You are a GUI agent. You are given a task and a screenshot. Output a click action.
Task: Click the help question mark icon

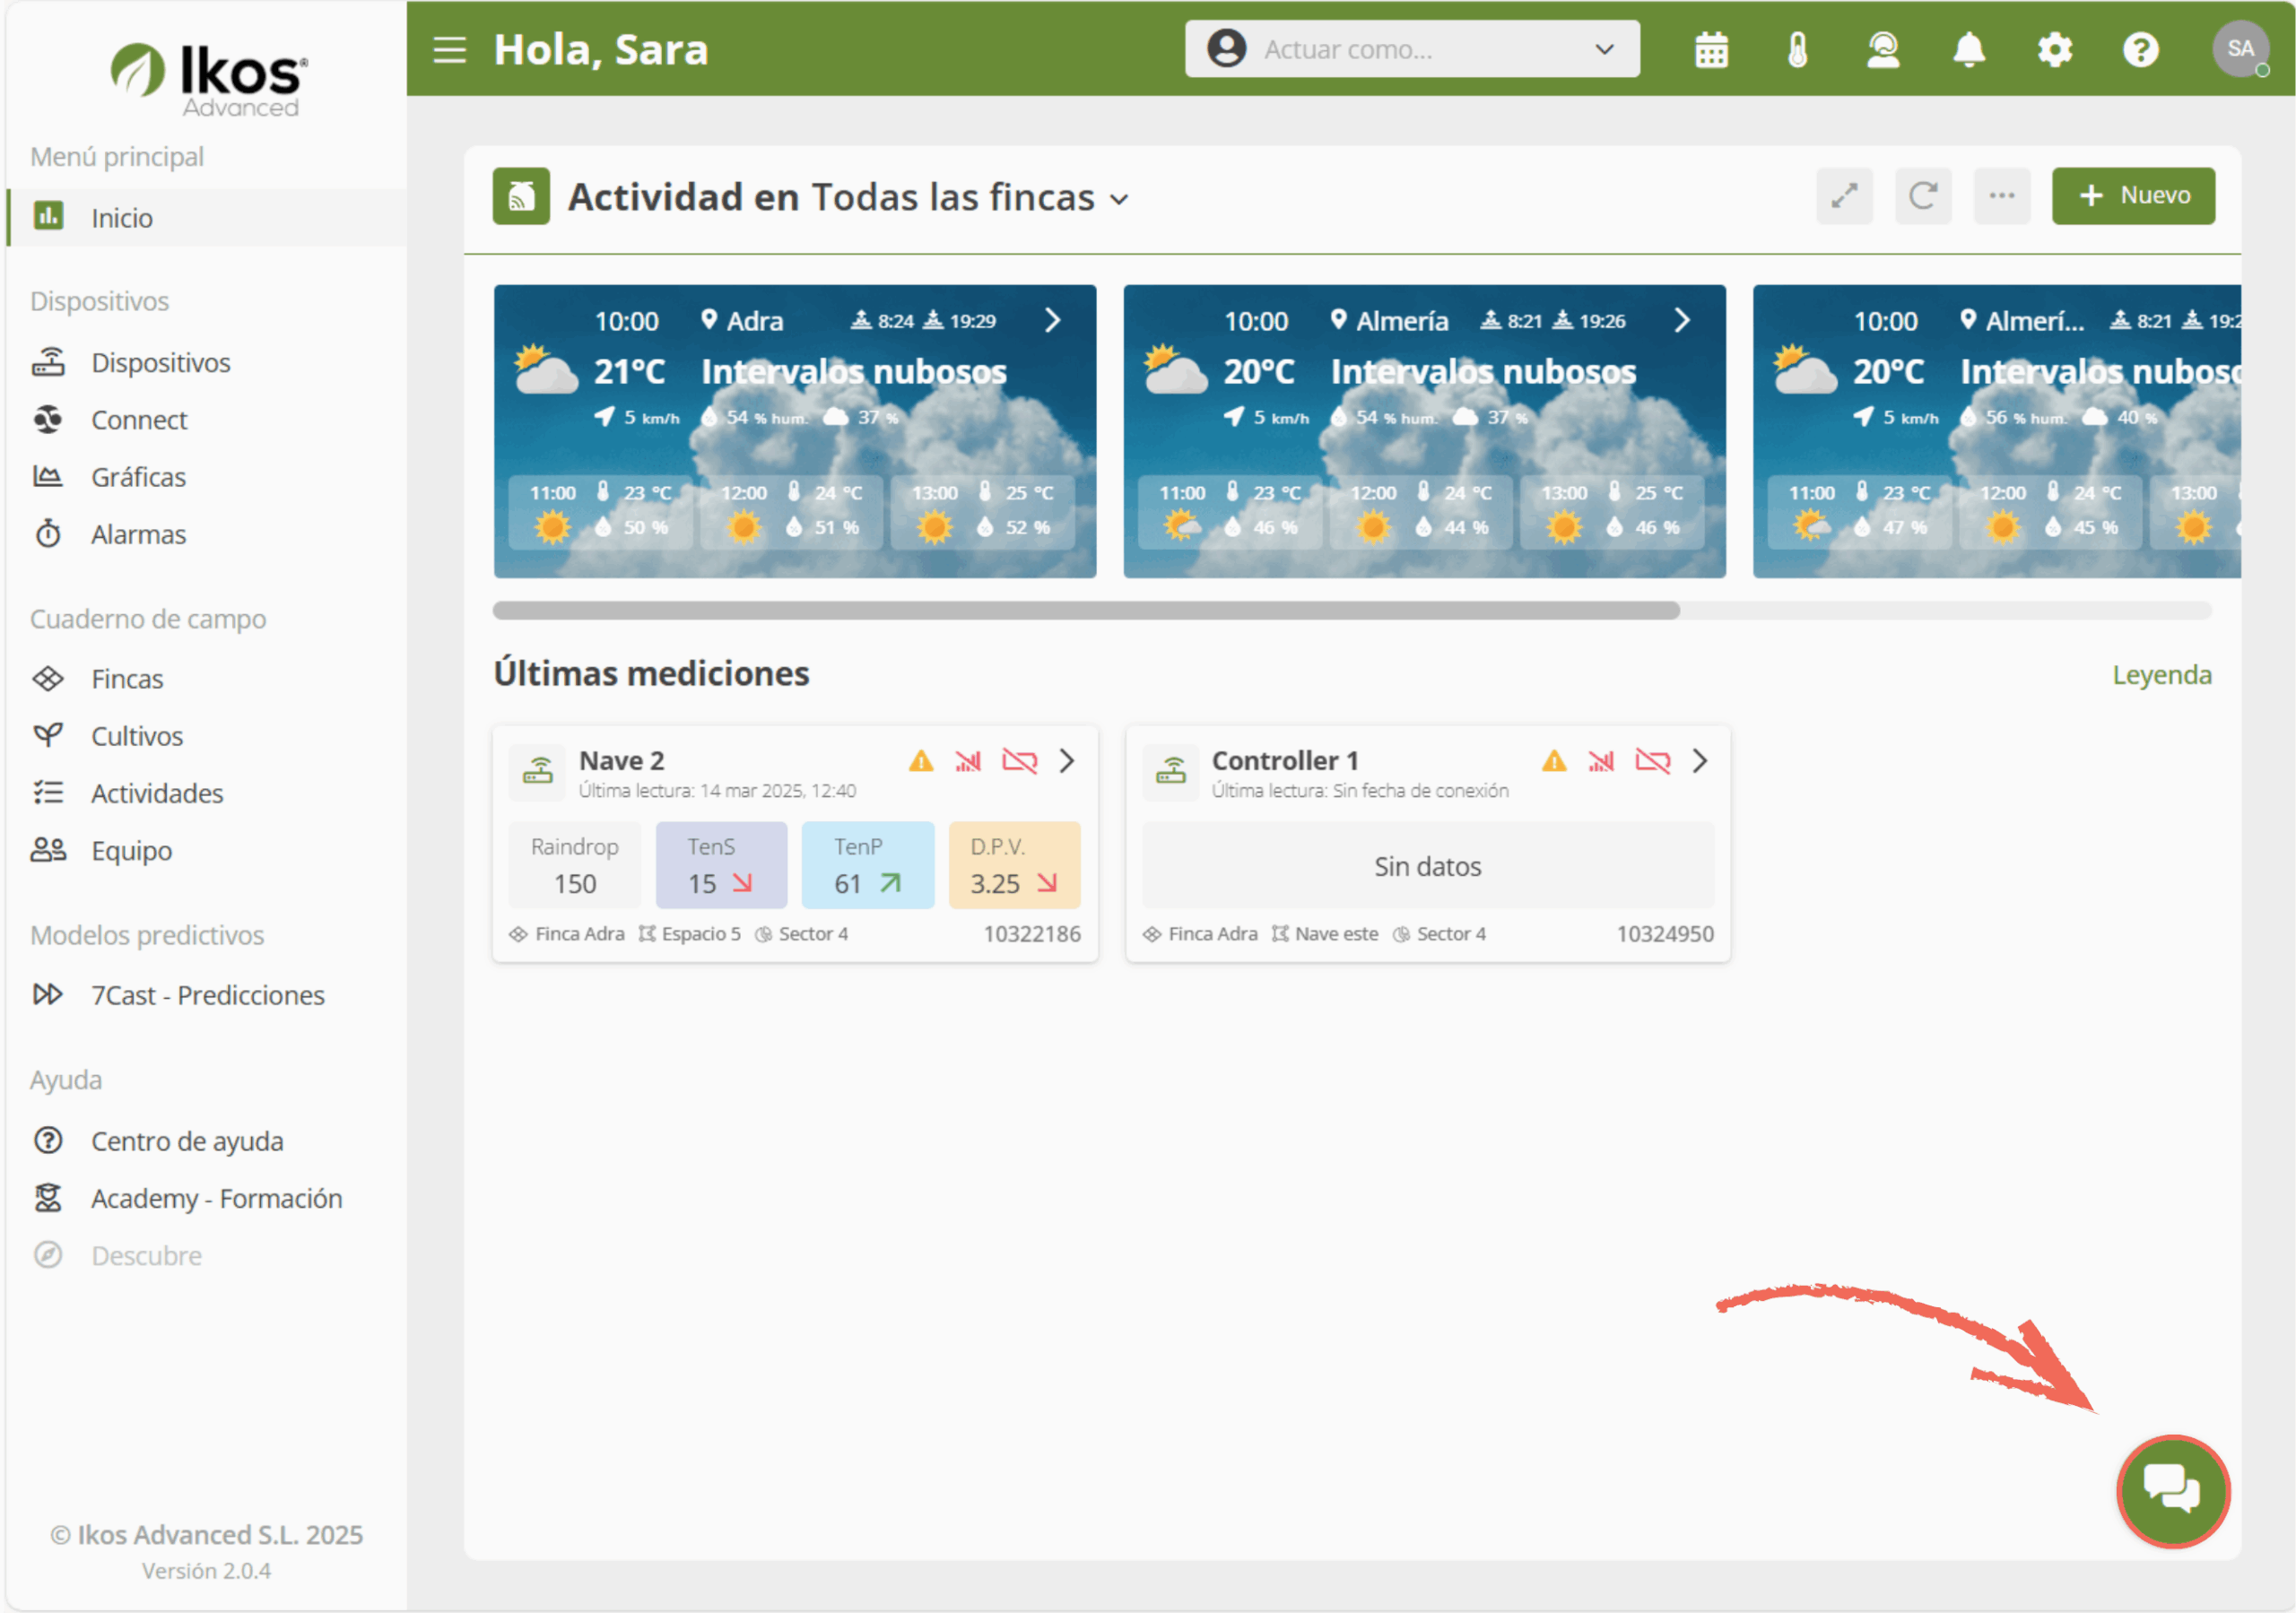point(2140,49)
